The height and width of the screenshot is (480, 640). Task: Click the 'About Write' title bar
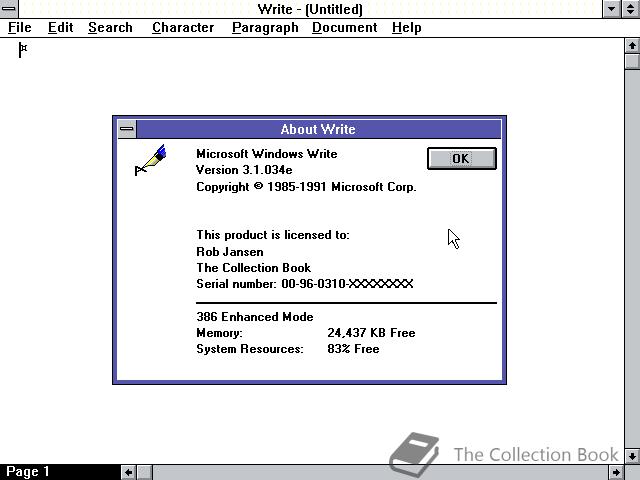pos(318,129)
